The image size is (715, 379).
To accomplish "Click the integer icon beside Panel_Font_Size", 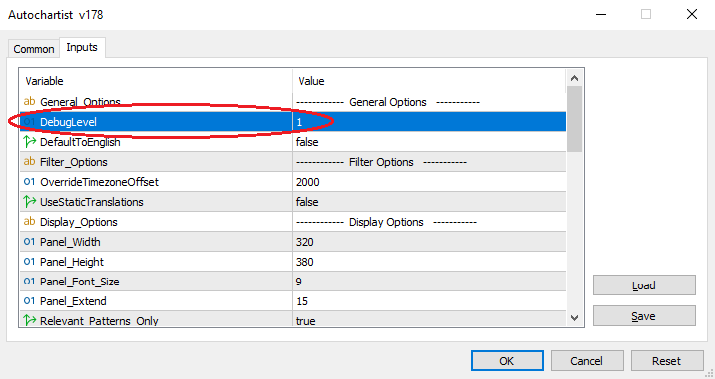I will tap(29, 281).
